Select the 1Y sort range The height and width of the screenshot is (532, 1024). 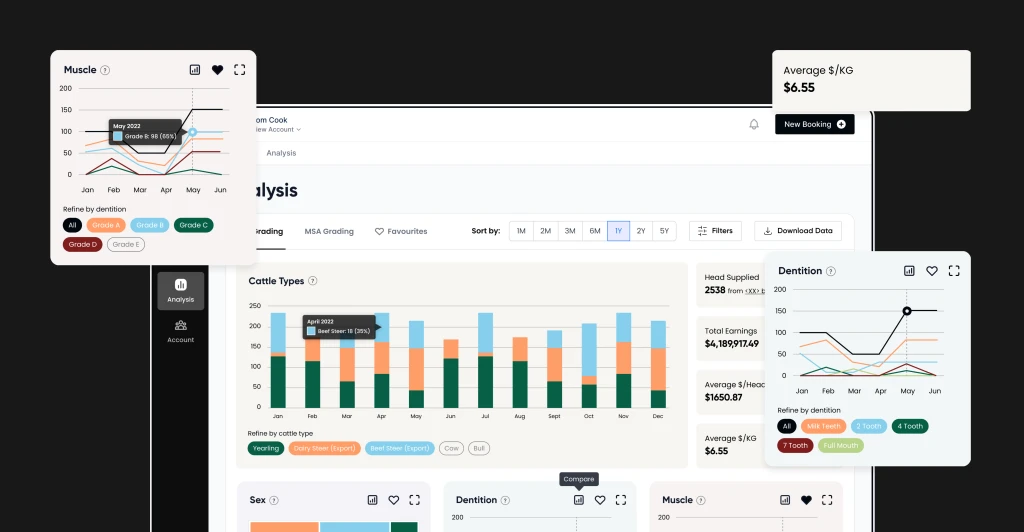618,231
